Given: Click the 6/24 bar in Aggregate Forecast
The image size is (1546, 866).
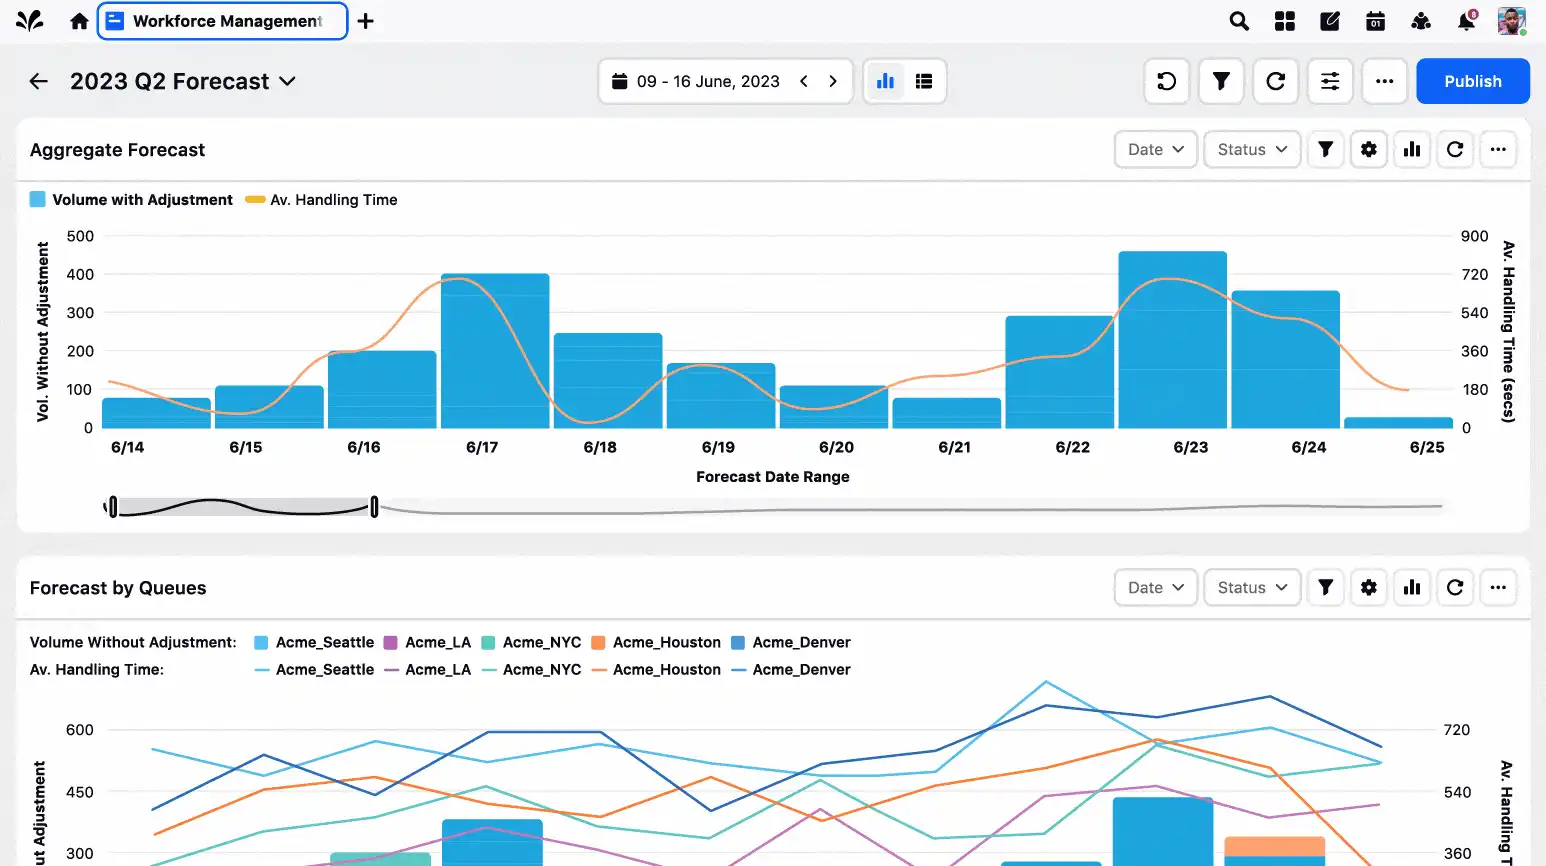Looking at the screenshot, I should tap(1285, 360).
